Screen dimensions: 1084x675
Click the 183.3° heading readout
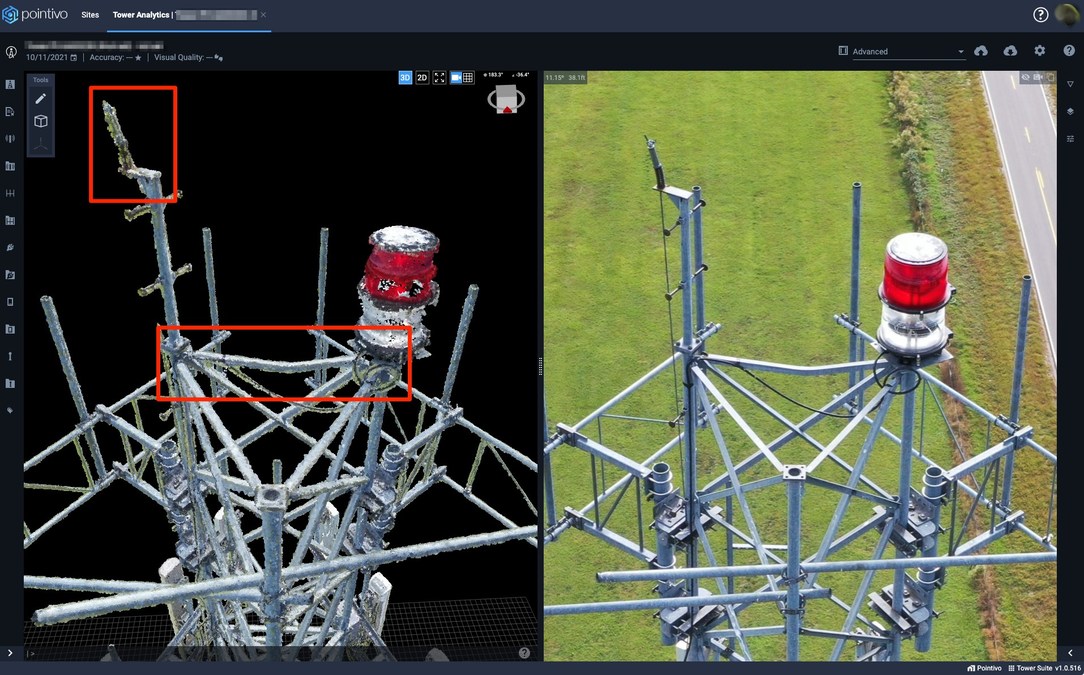point(494,75)
